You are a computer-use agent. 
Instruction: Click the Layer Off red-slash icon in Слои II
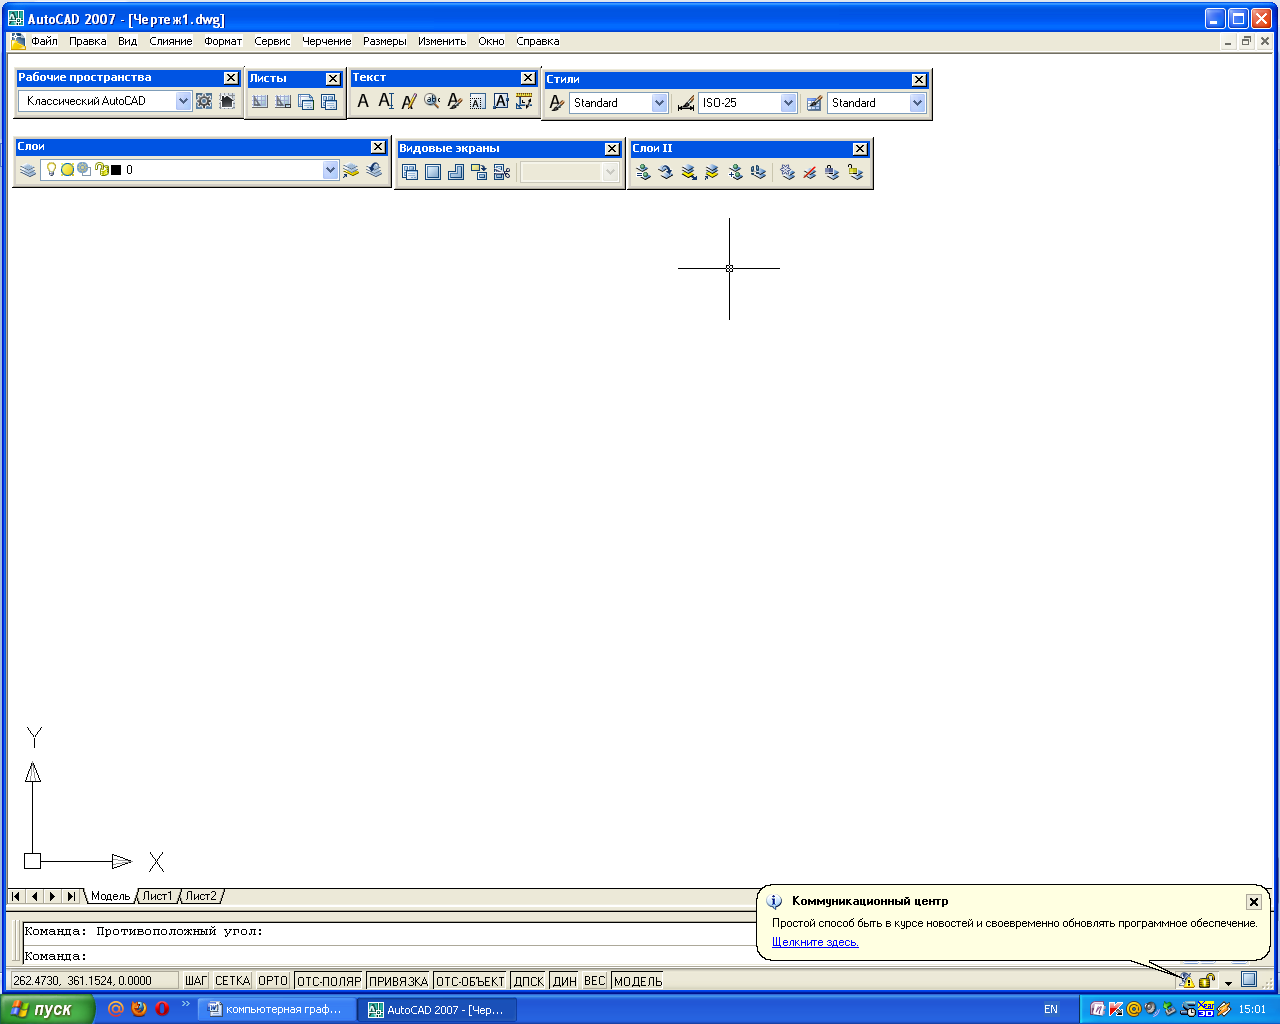809,172
